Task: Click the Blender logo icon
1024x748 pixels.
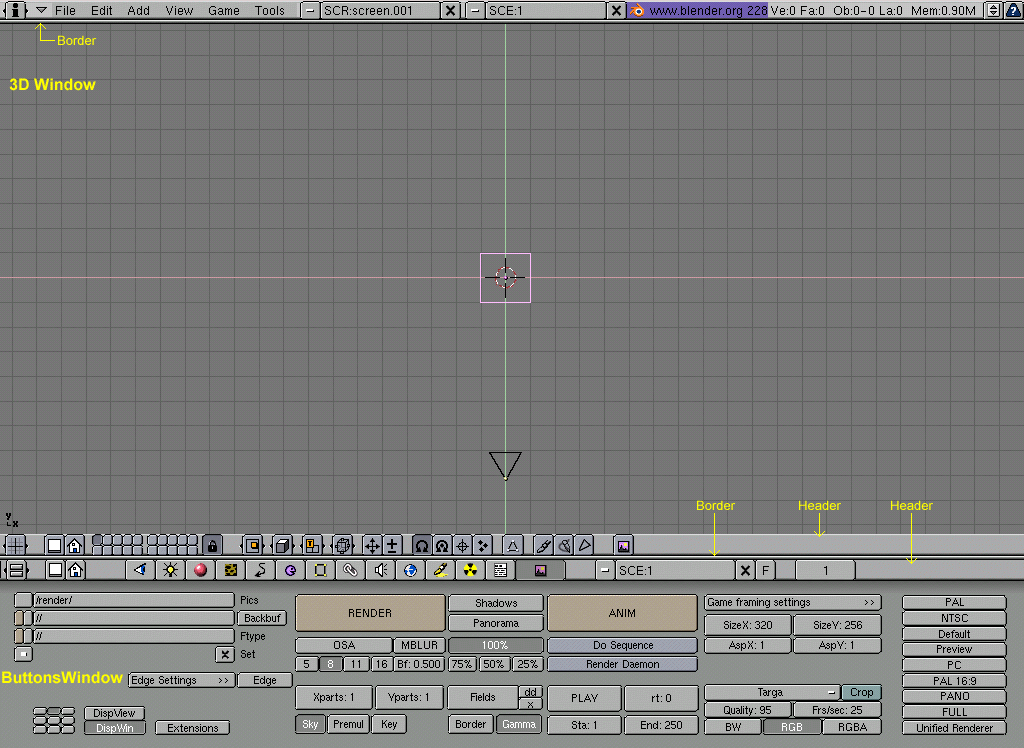Action: pyautogui.click(x=637, y=10)
